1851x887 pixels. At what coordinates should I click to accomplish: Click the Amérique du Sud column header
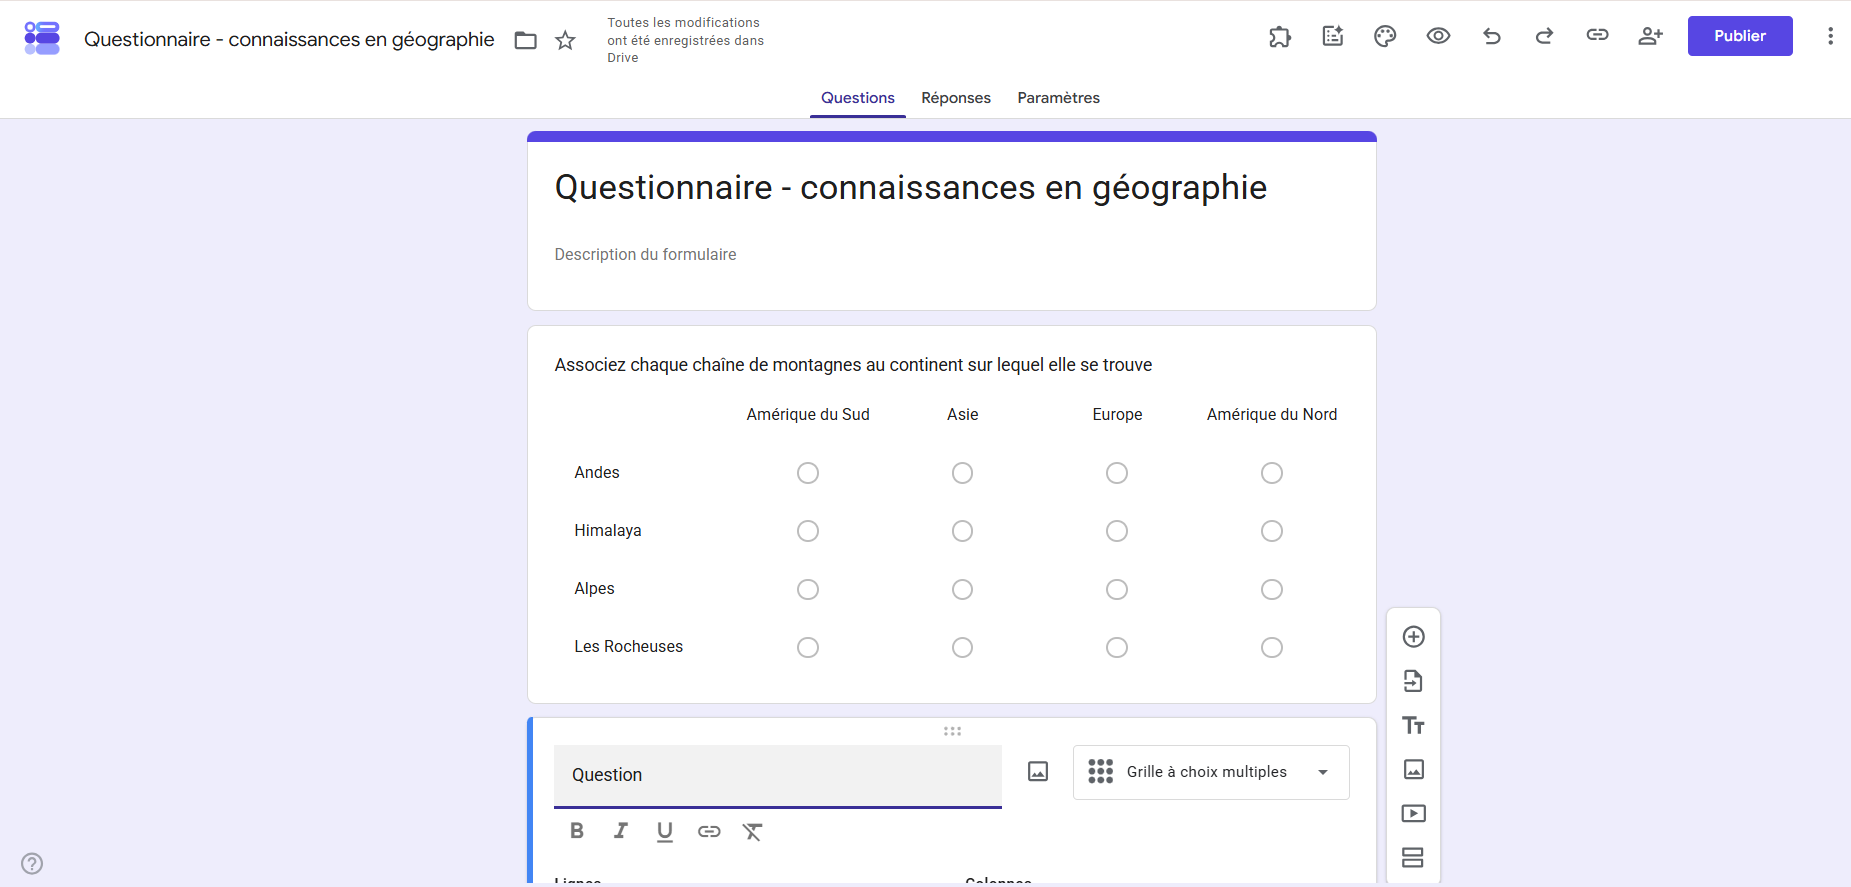(808, 415)
